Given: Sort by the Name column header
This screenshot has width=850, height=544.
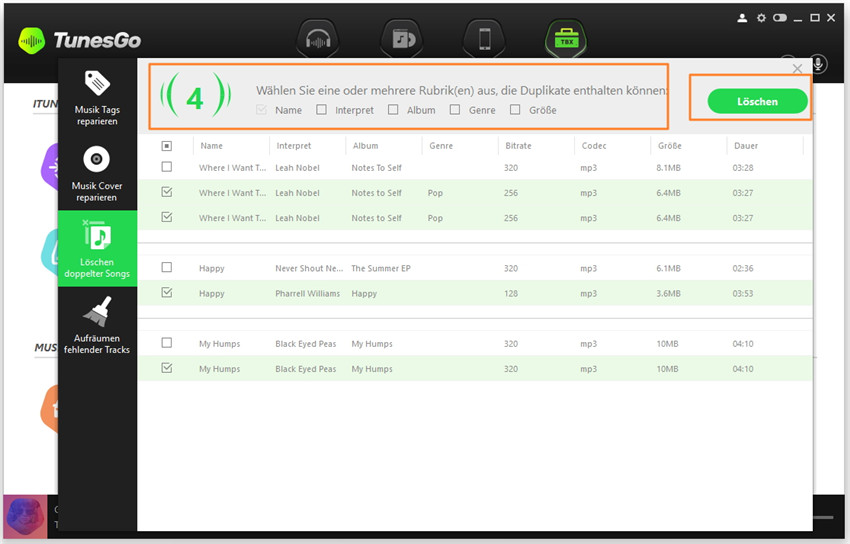Looking at the screenshot, I should coord(211,146).
